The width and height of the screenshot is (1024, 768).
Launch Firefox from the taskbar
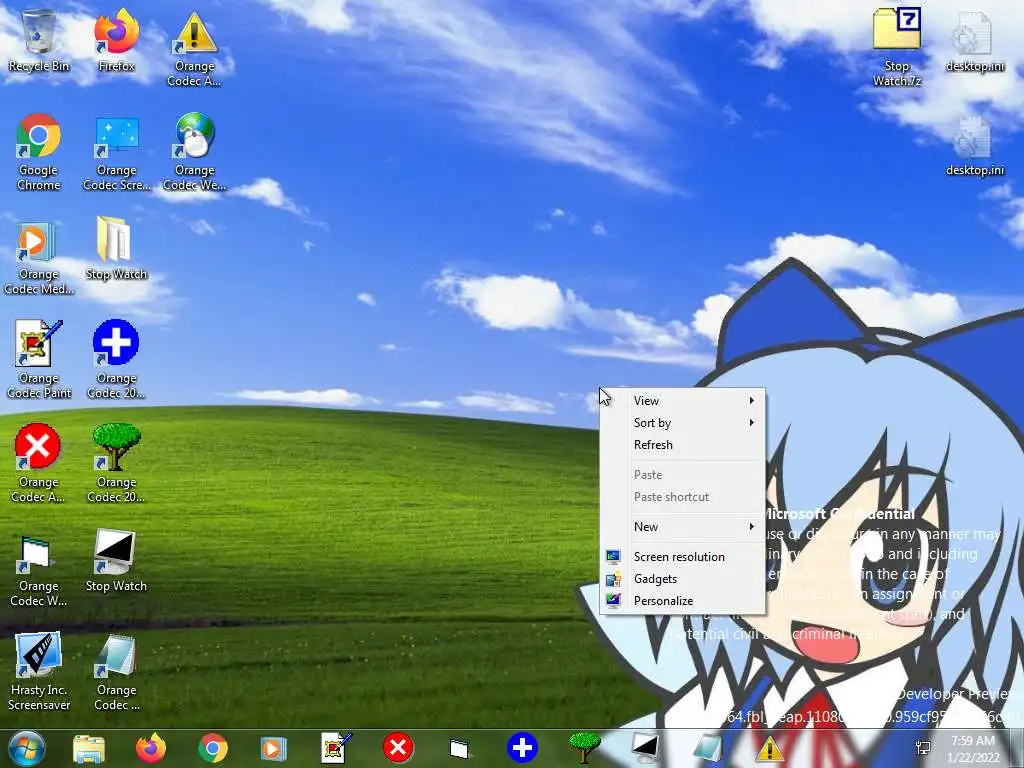pos(151,748)
